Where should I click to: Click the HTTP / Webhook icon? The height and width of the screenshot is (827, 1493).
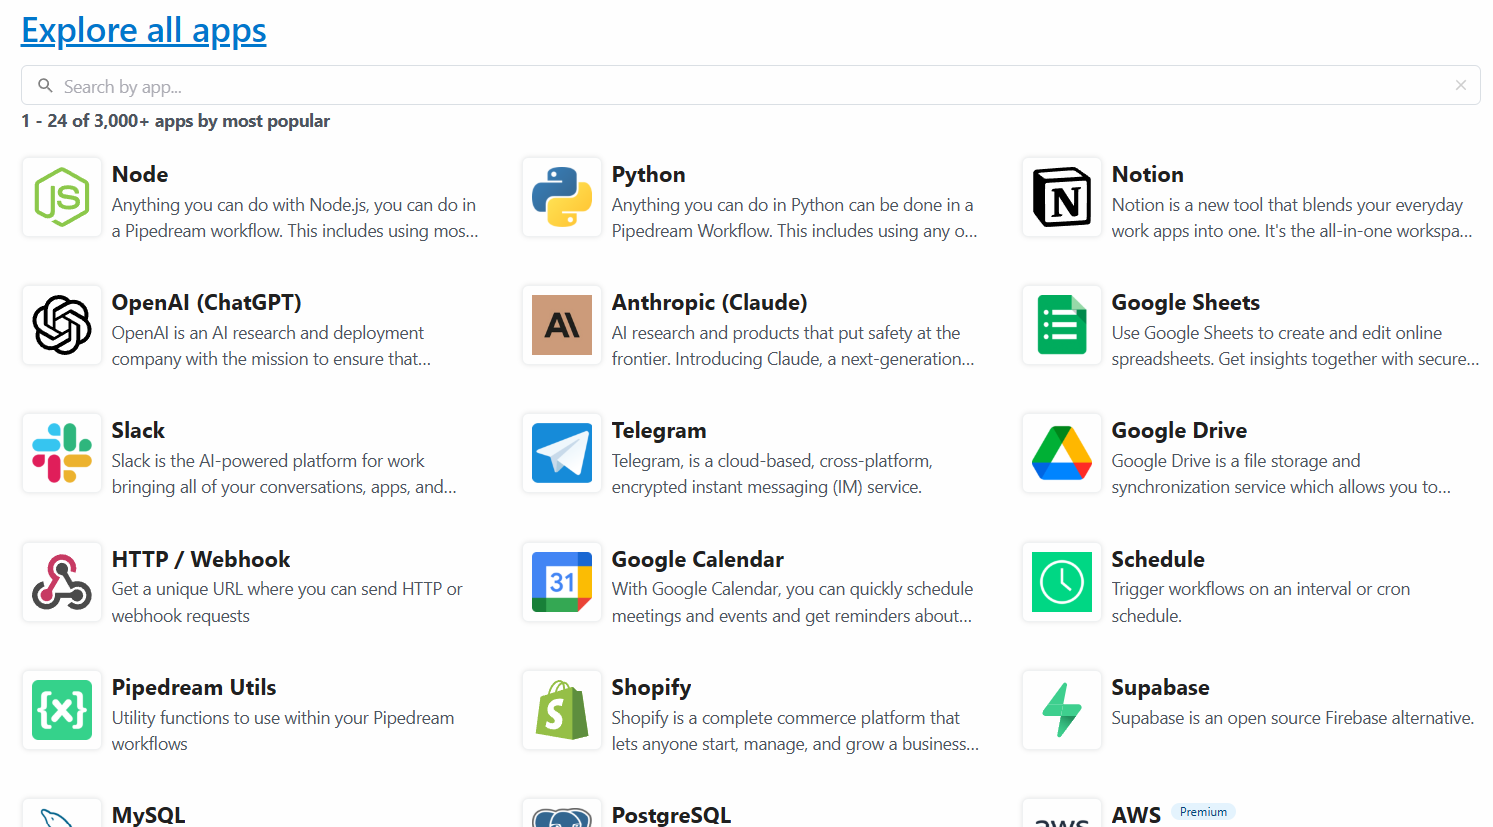62,582
